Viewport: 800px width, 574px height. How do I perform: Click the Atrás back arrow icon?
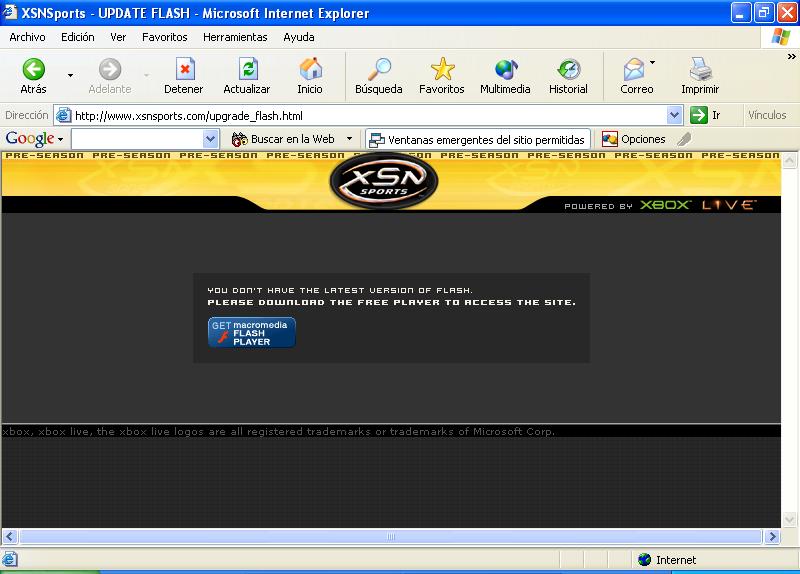(33, 69)
